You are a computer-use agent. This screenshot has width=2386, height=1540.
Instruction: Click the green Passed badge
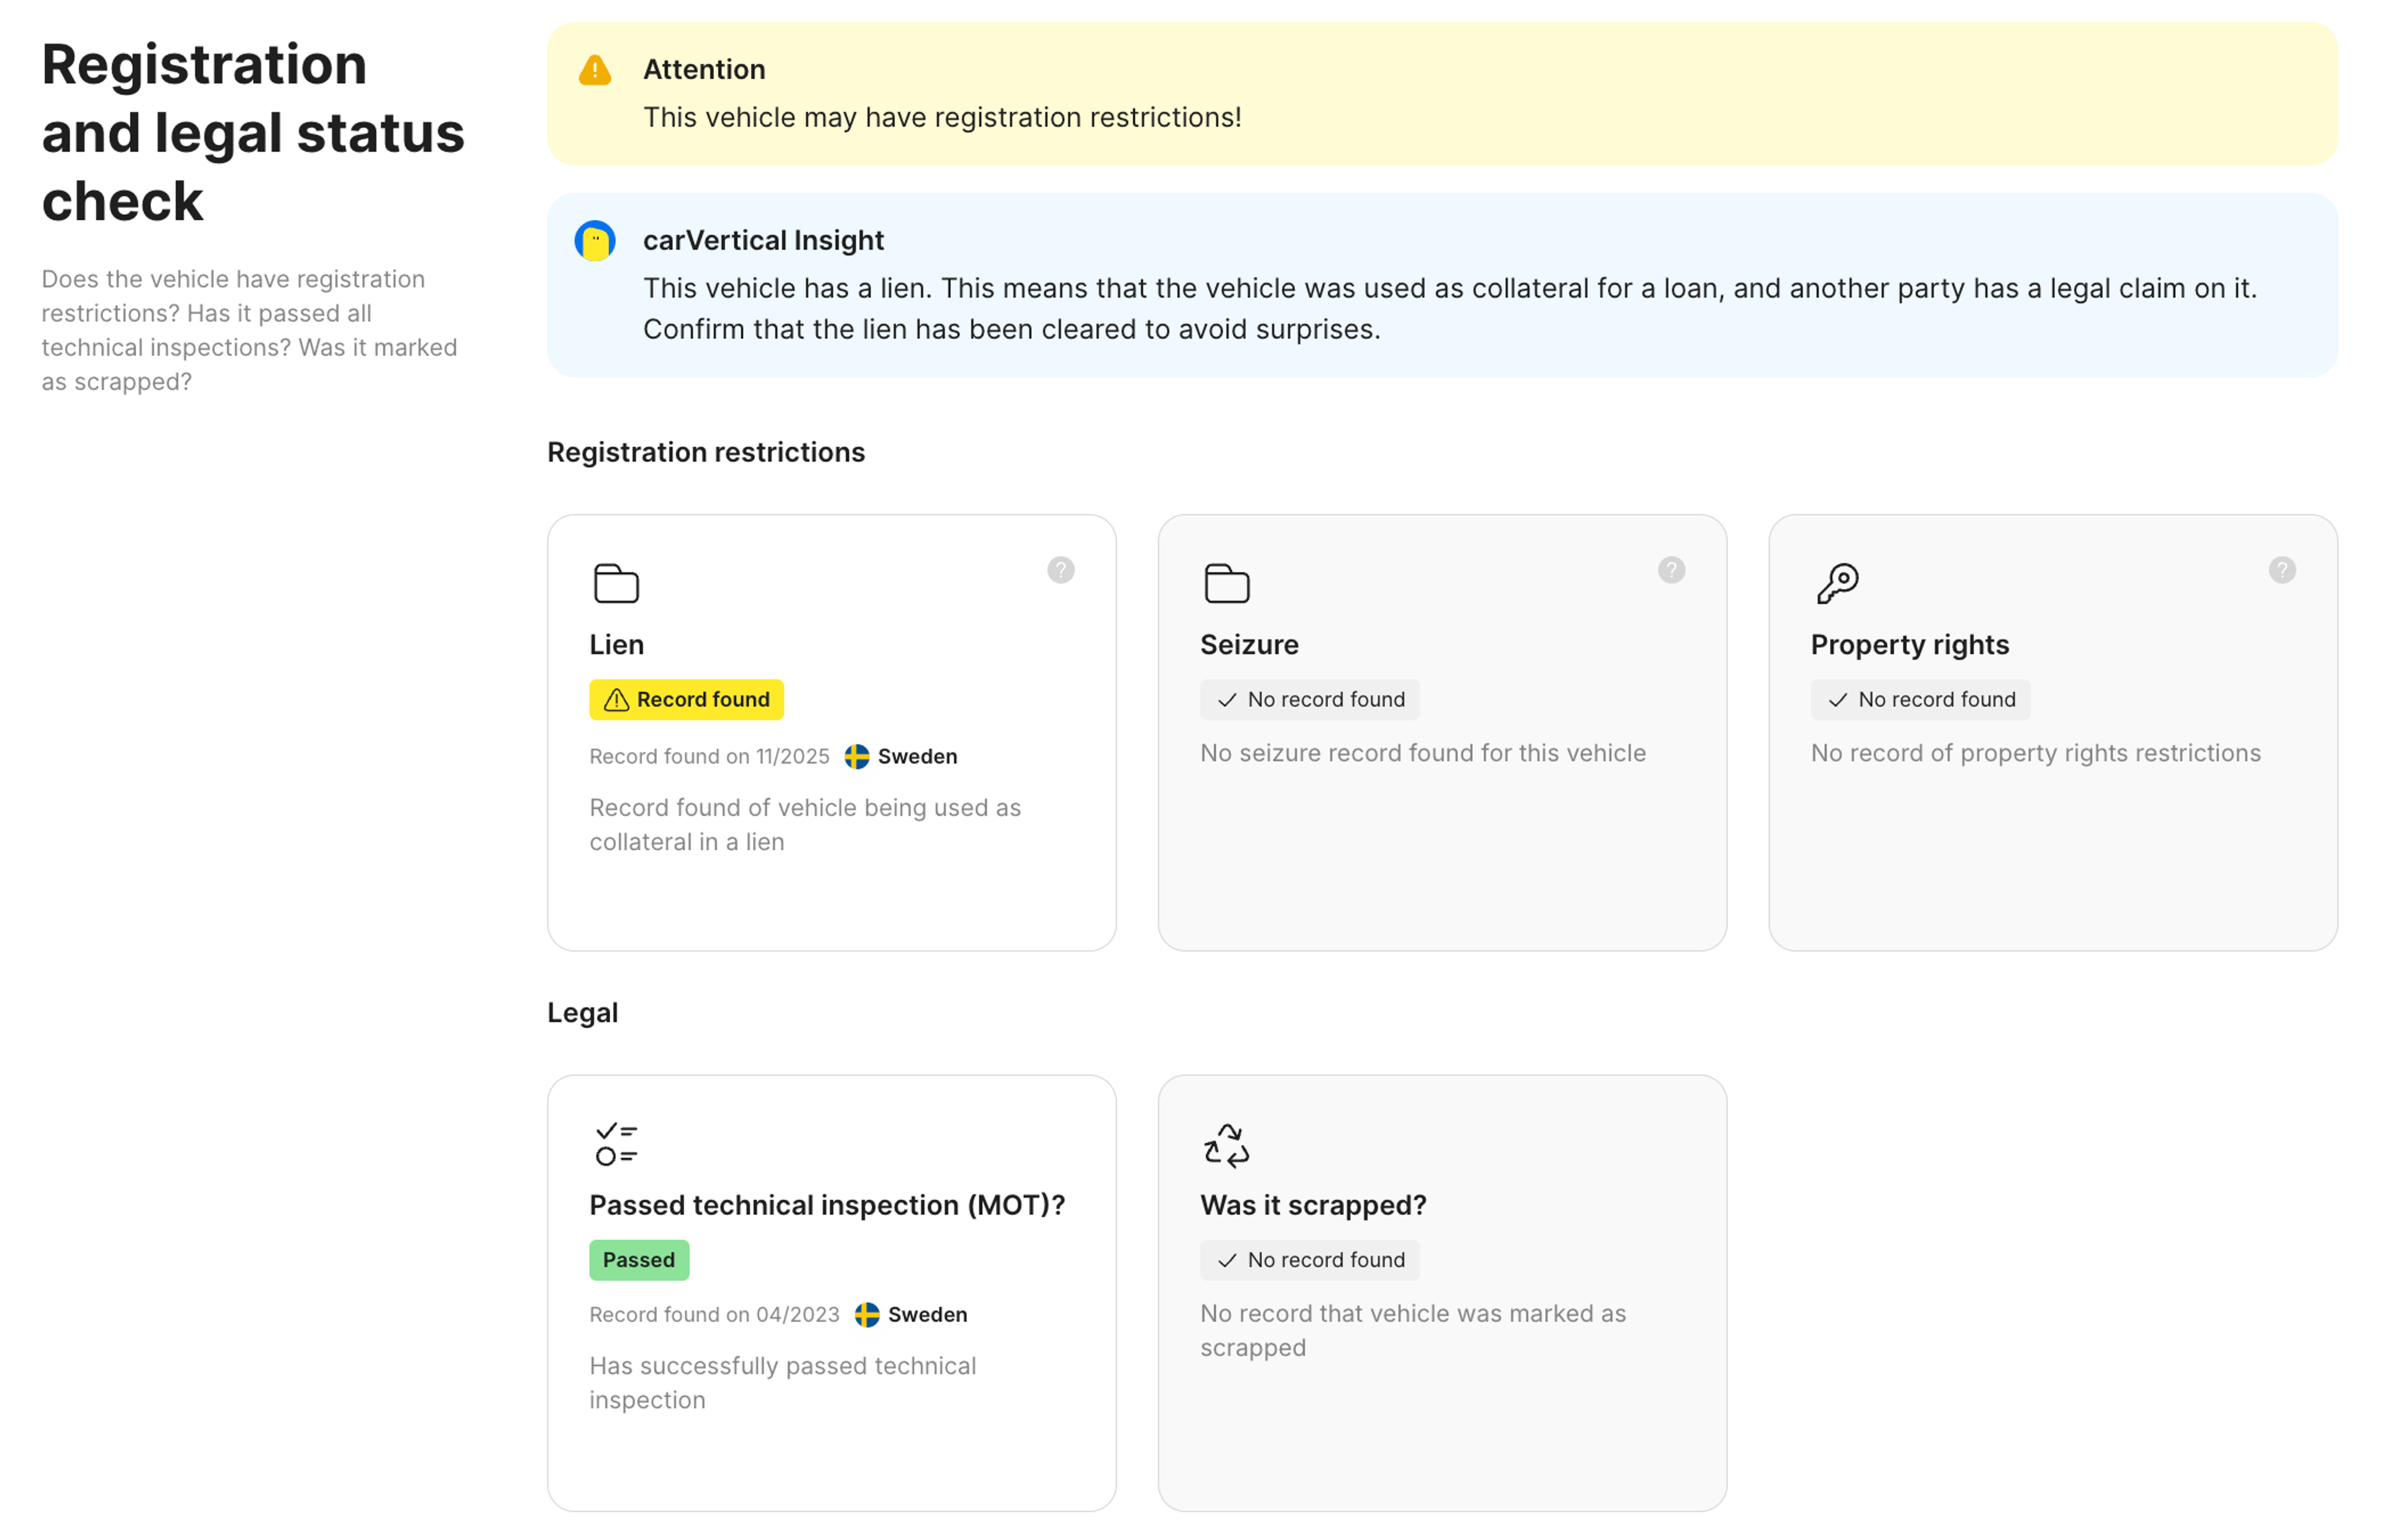[x=638, y=1260]
